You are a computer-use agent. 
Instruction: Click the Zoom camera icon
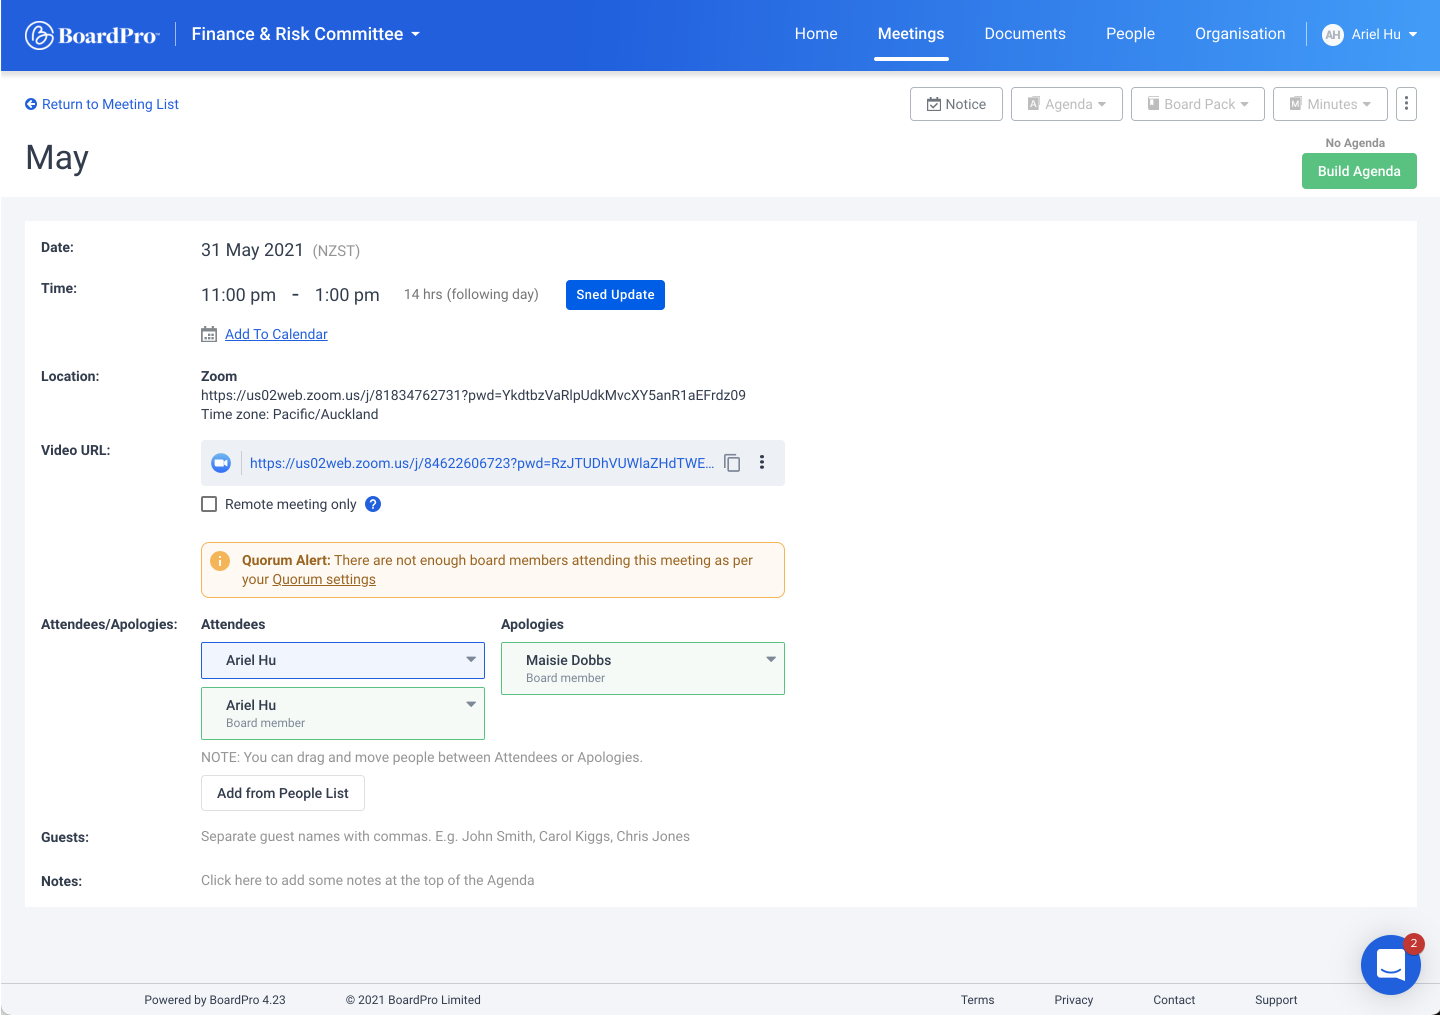pos(221,463)
